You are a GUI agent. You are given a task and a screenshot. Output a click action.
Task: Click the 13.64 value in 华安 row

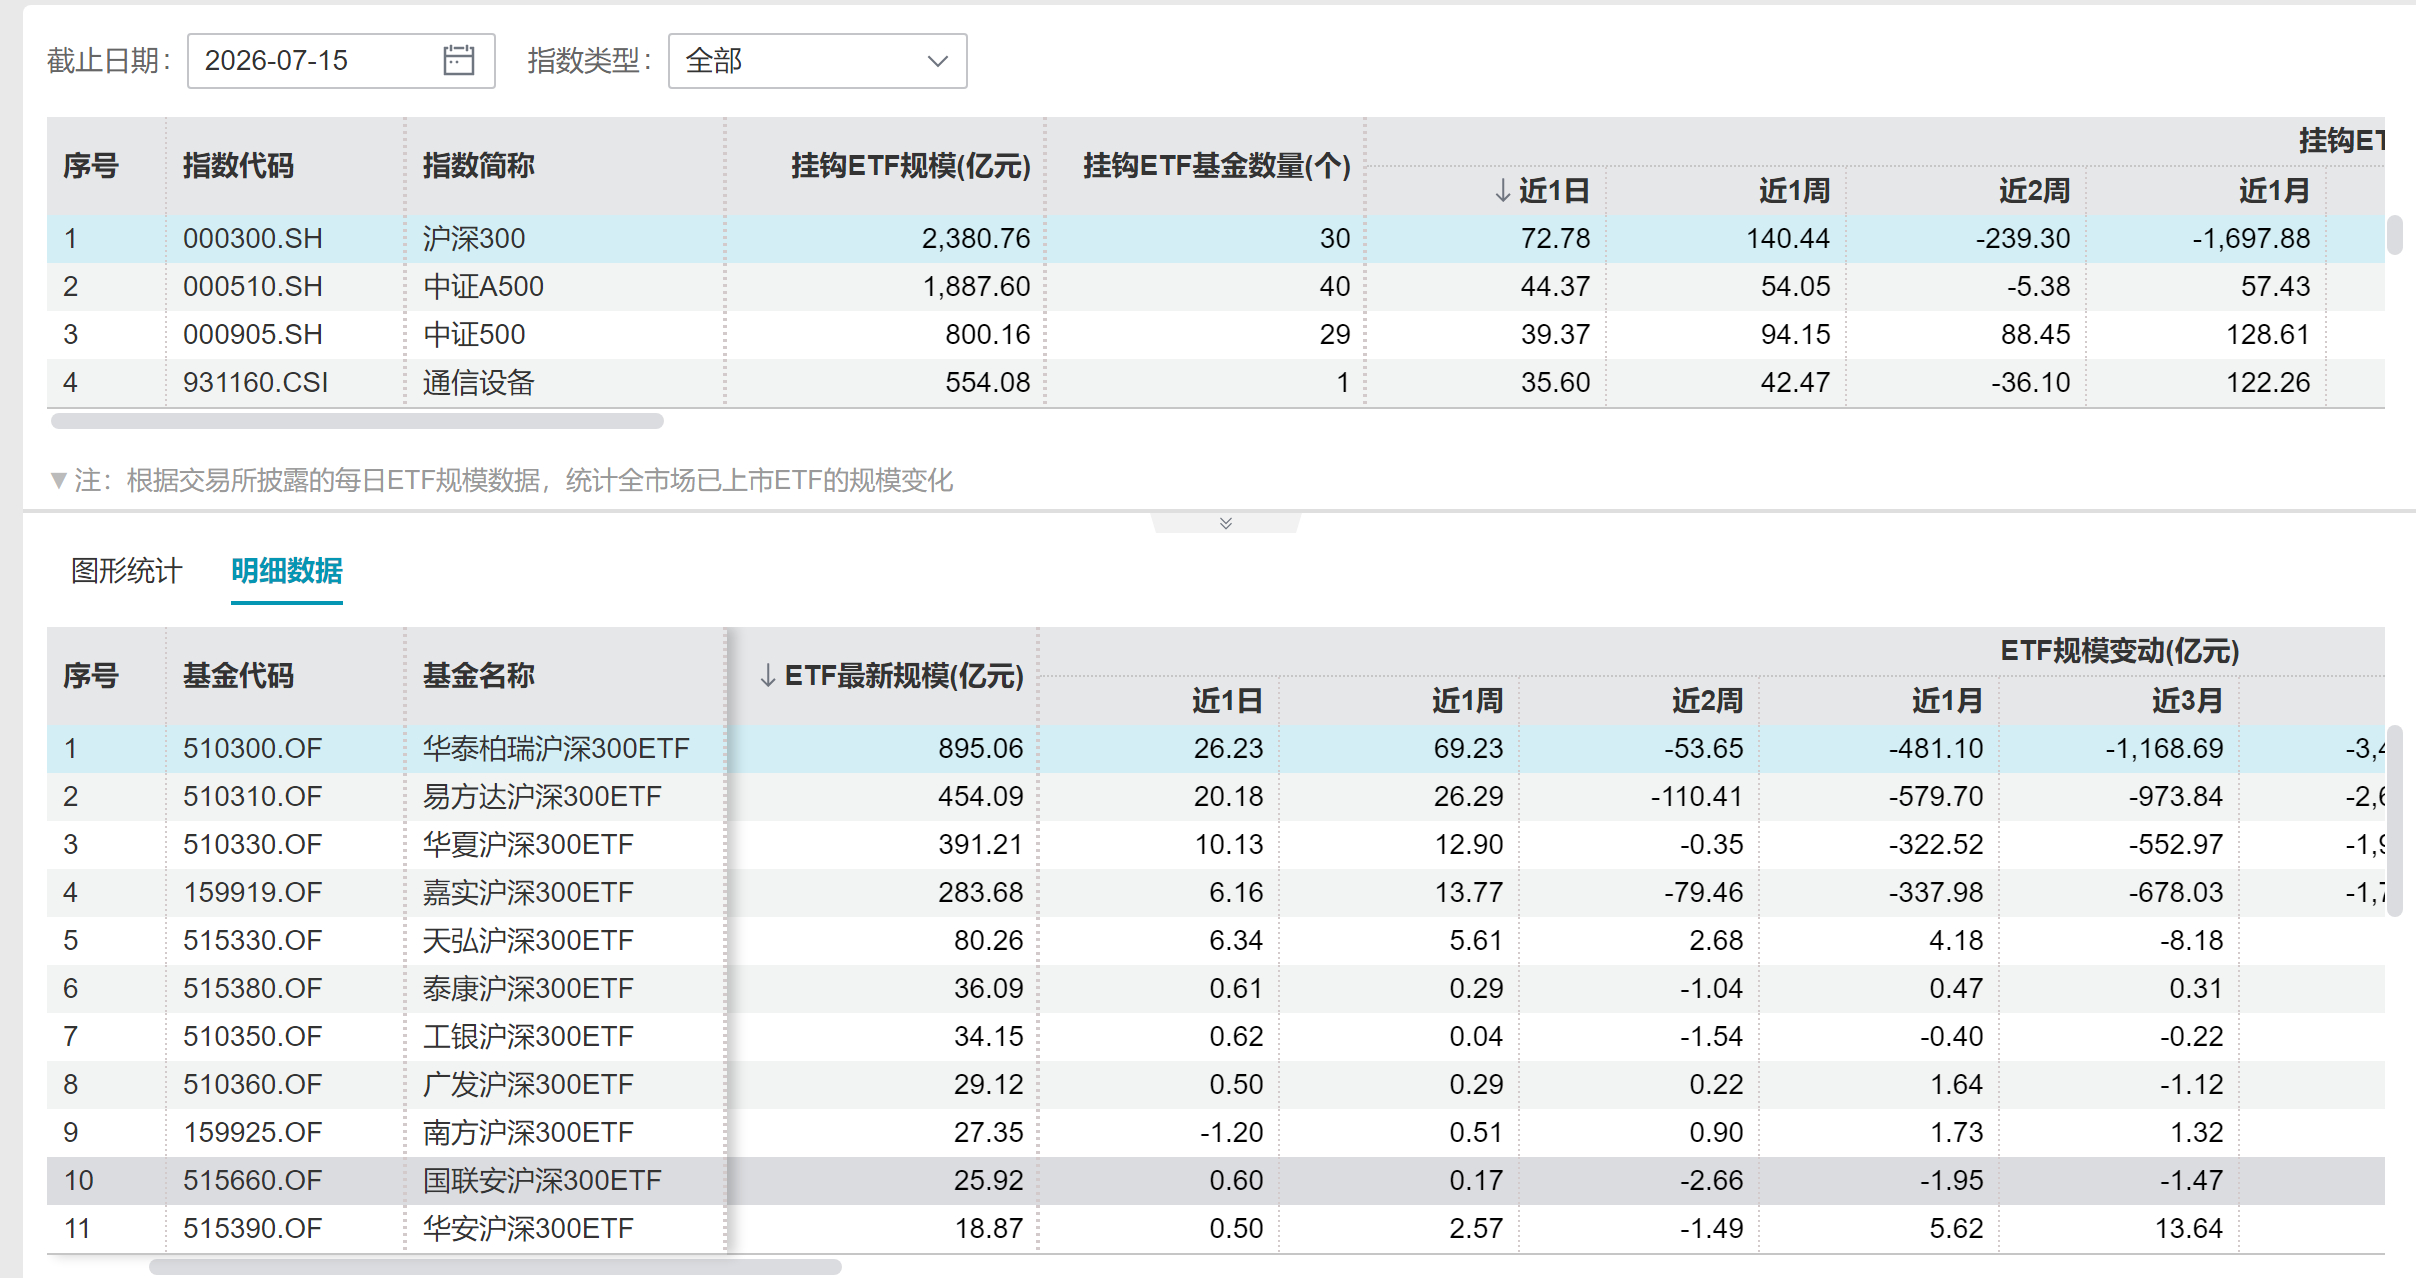pyautogui.click(x=2188, y=1228)
